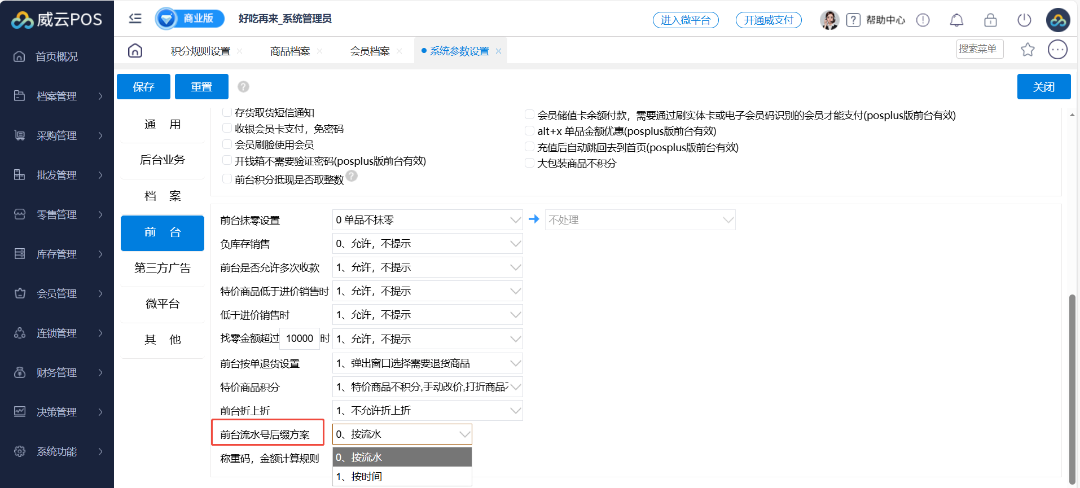Click the 保存 button
The image size is (1080, 488).
(x=143, y=87)
